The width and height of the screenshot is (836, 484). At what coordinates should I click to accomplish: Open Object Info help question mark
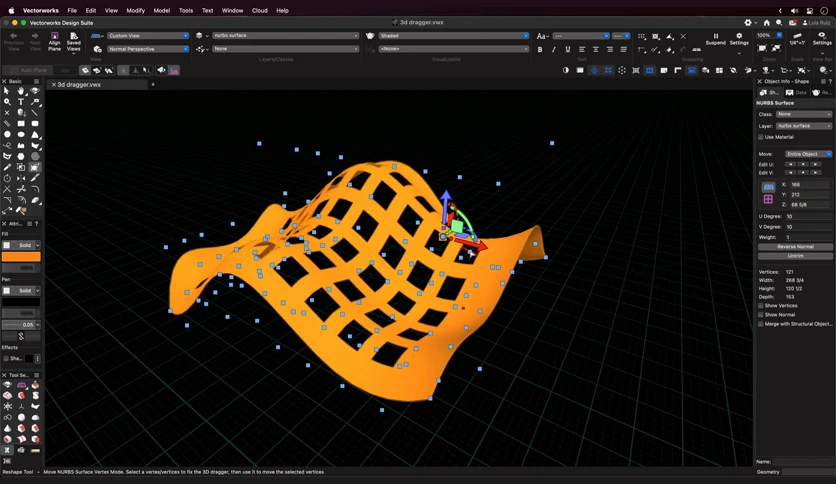click(830, 82)
